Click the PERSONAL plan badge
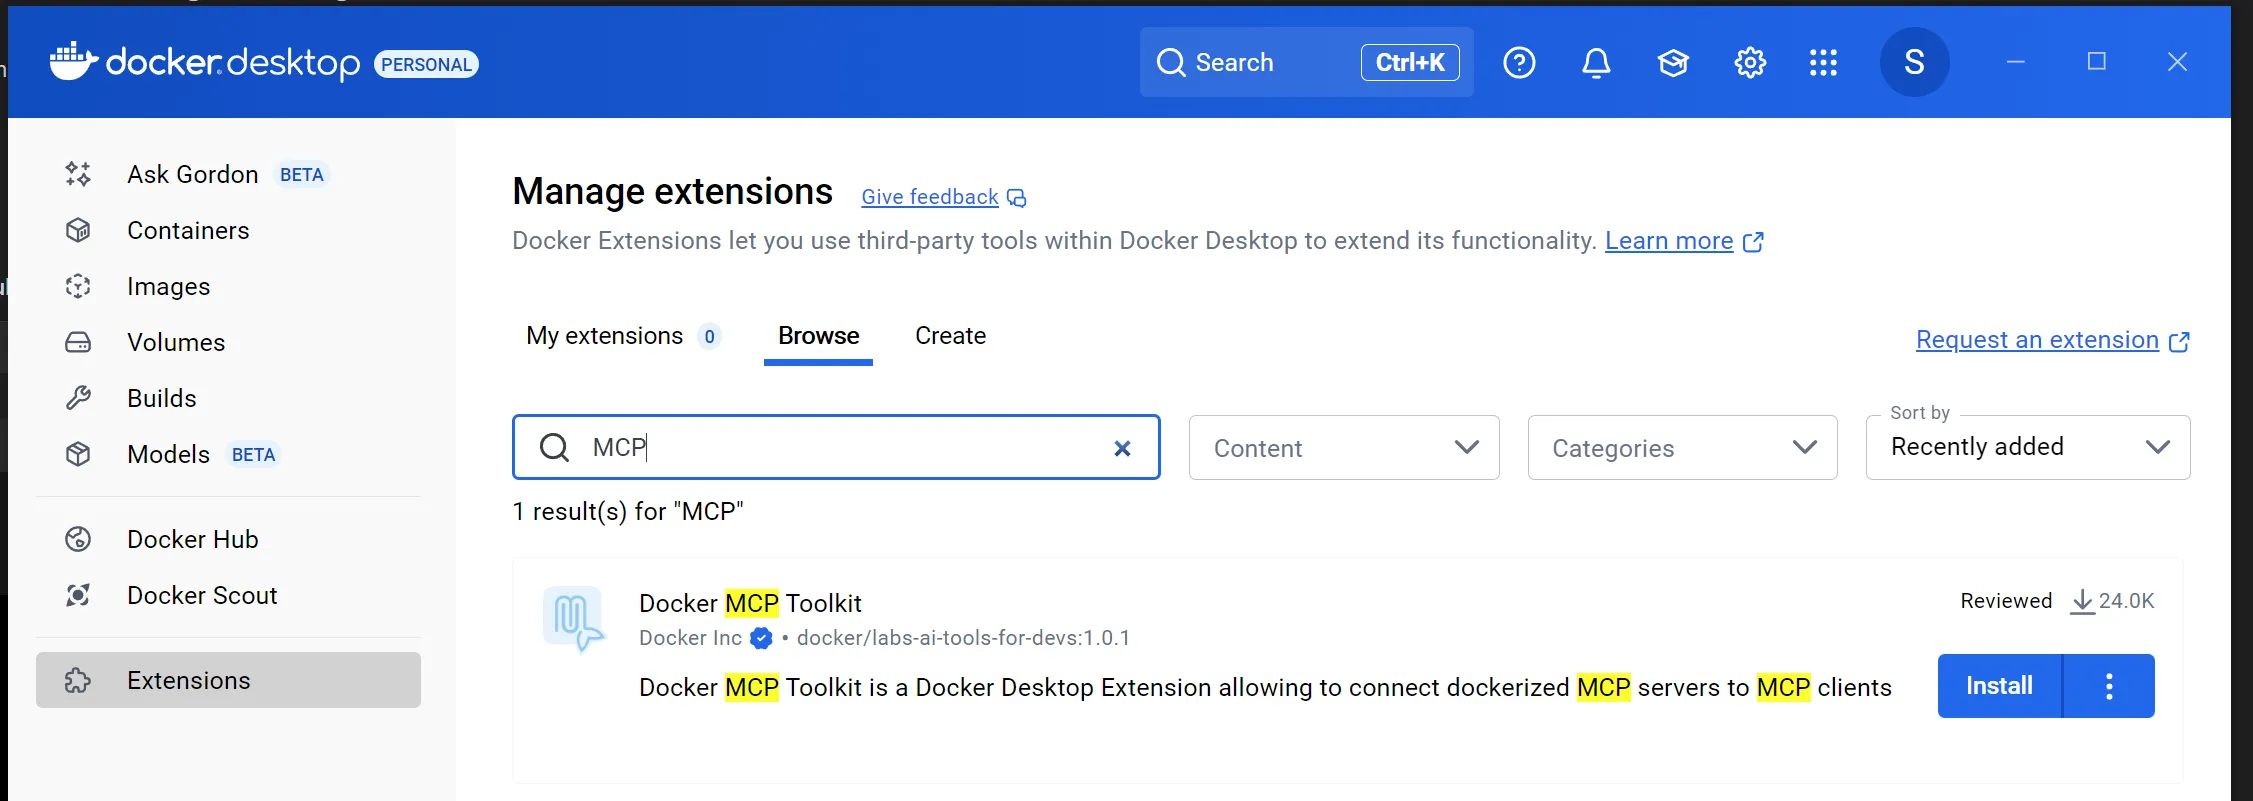2253x801 pixels. point(426,64)
